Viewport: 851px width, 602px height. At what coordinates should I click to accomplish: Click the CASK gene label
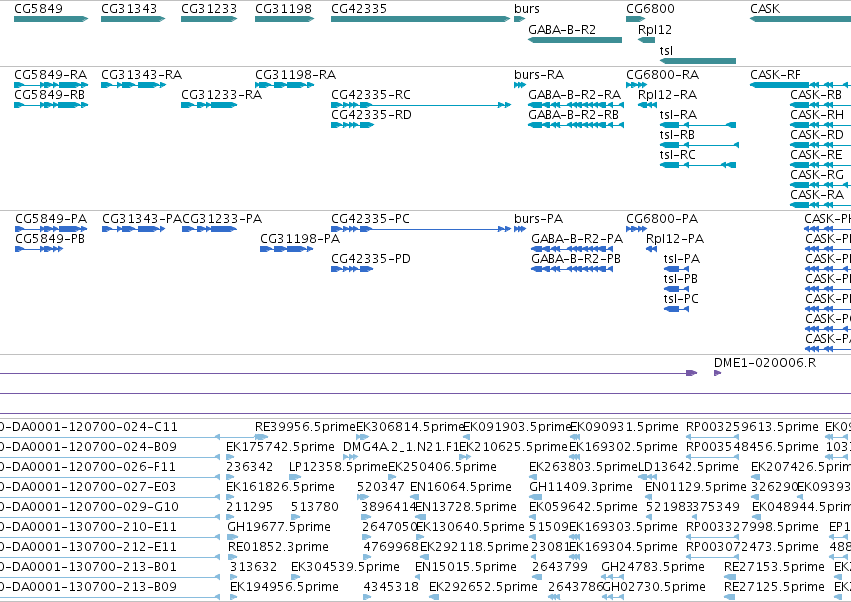coord(765,9)
